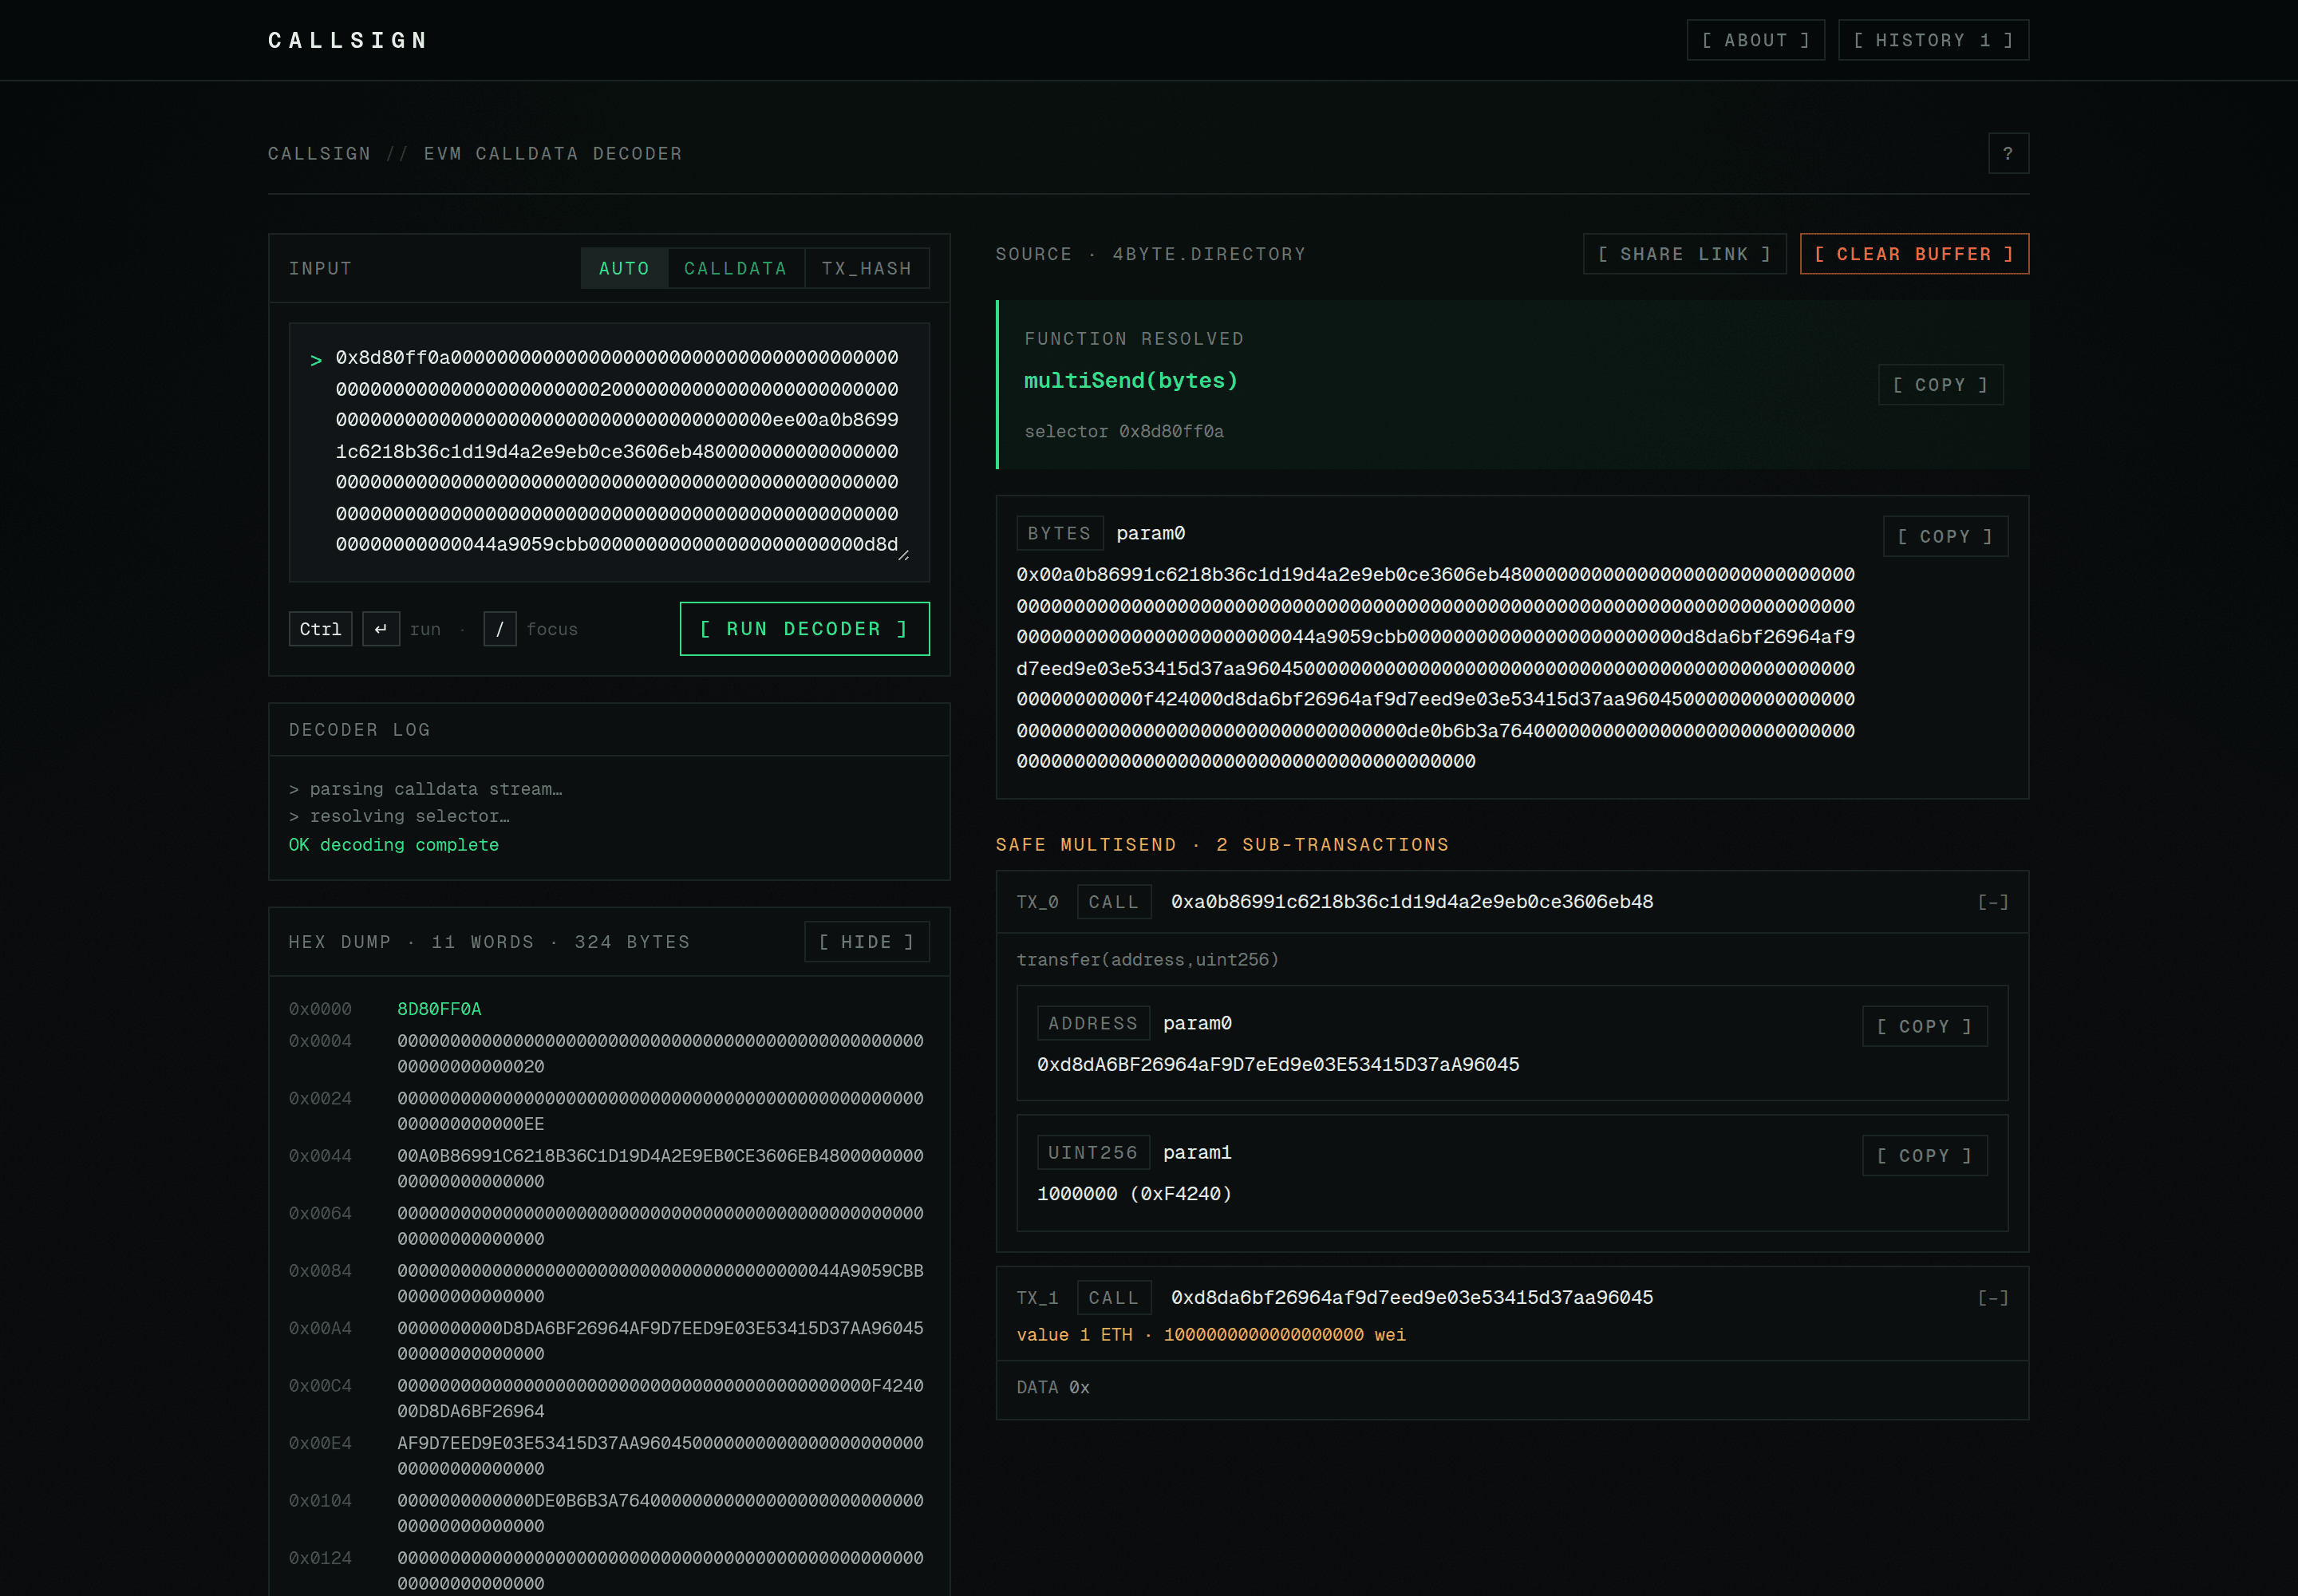Switch to TX_HASH input mode

pyautogui.click(x=867, y=268)
